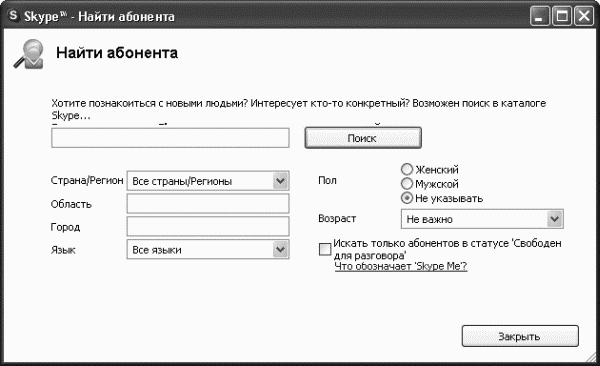600x366 pixels.
Task: Minimize the Skype search window
Action: point(540,16)
